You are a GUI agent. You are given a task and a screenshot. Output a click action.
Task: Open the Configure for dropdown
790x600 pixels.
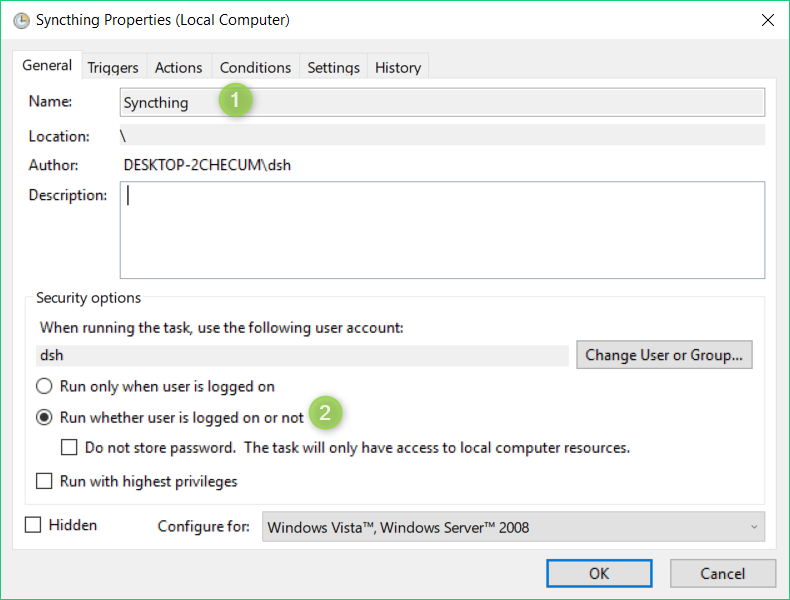[x=513, y=527]
